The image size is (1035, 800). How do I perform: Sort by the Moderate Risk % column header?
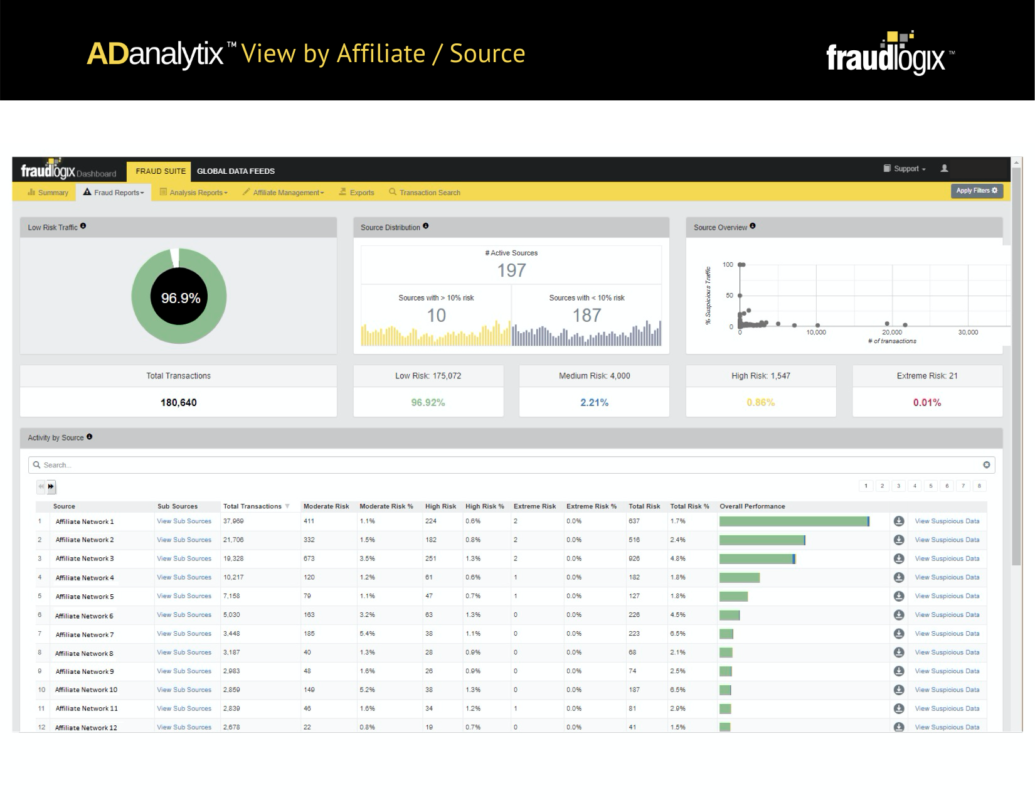386,506
